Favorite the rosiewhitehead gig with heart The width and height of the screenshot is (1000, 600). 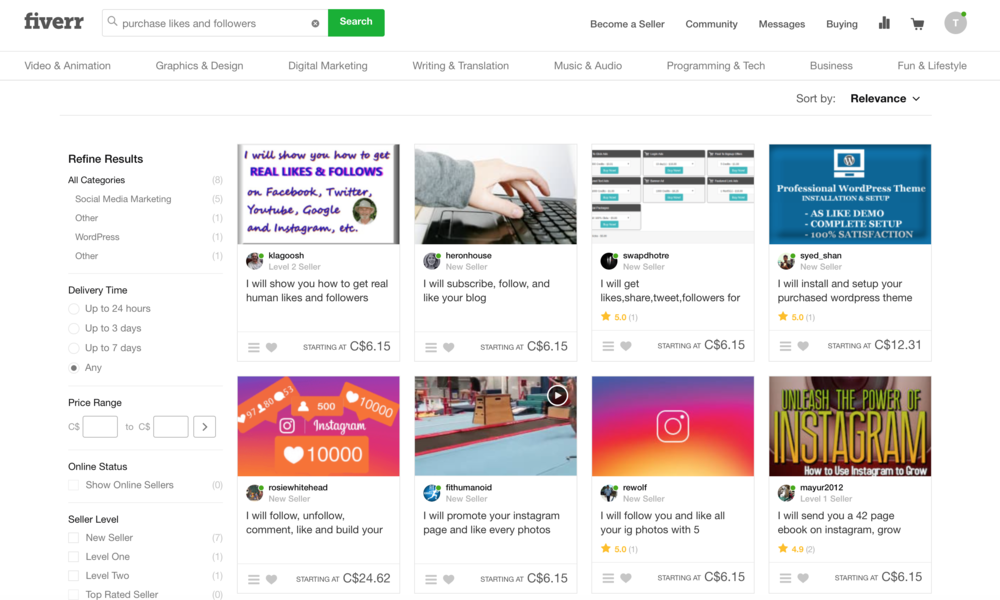pyautogui.click(x=272, y=580)
